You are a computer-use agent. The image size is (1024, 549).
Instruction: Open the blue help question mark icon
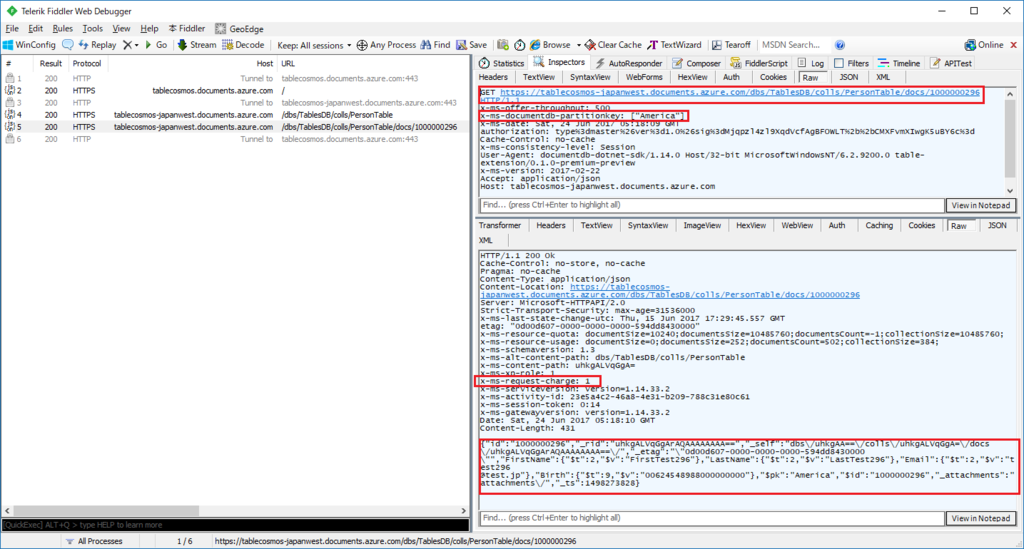[x=840, y=45]
